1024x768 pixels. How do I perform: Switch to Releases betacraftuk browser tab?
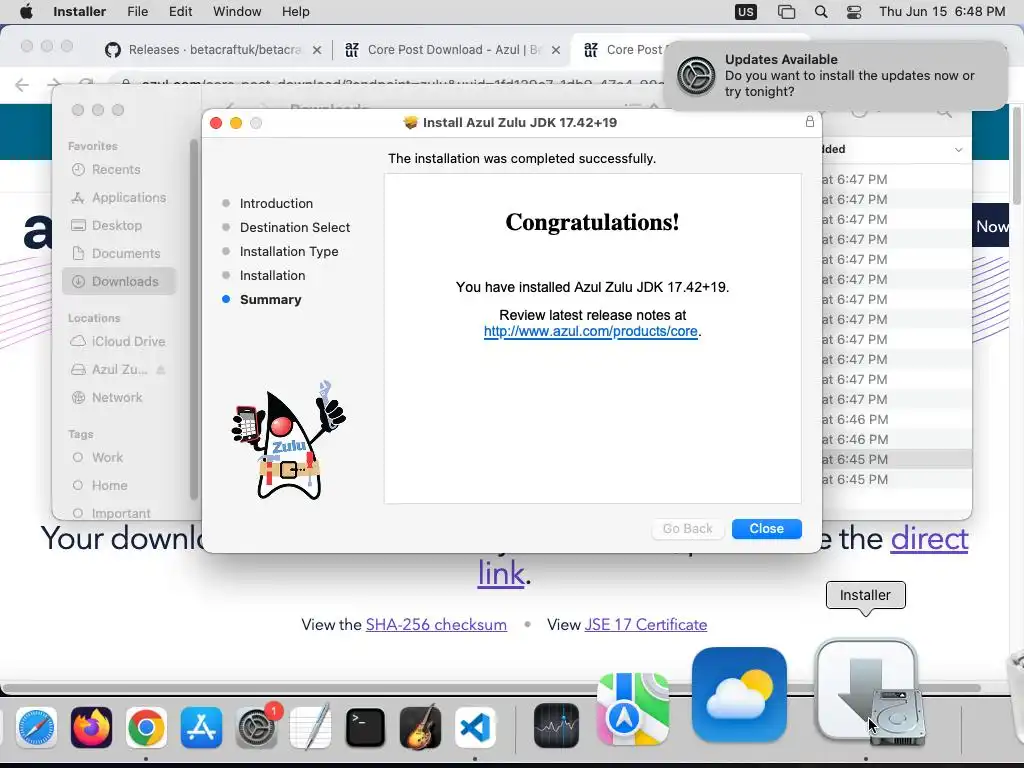pyautogui.click(x=214, y=50)
